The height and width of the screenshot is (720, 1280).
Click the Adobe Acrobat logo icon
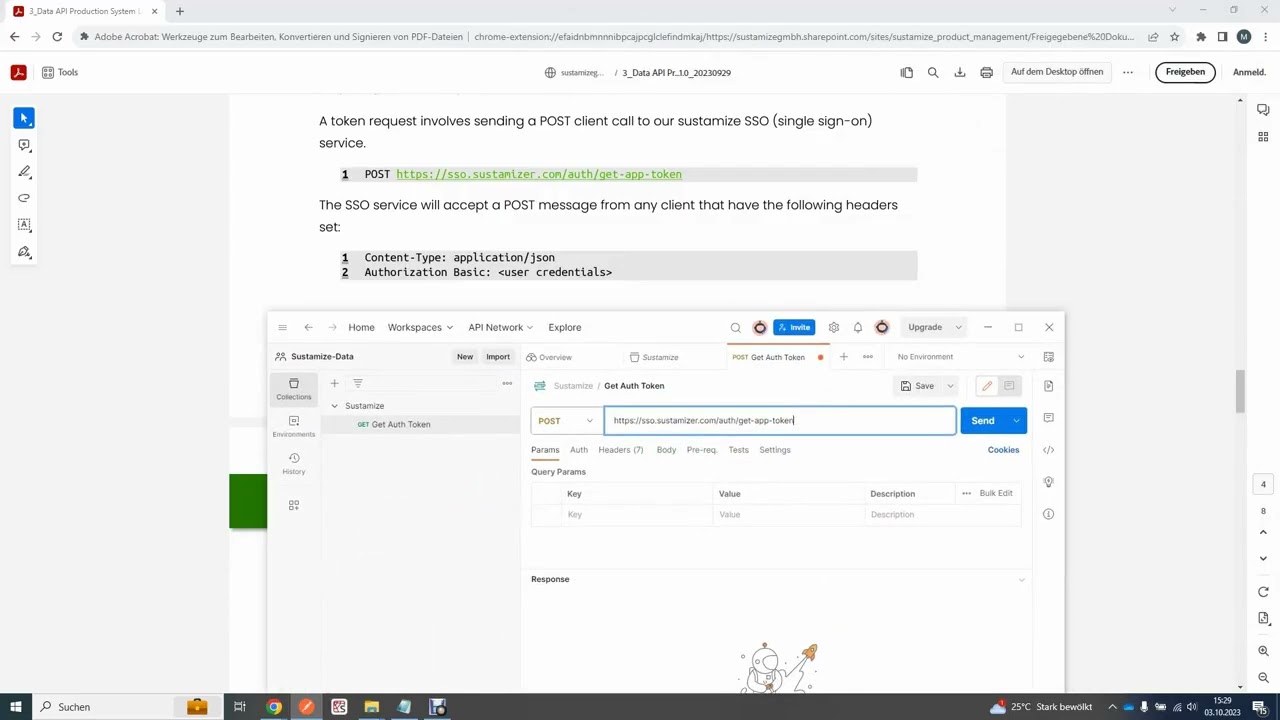tap(18, 72)
